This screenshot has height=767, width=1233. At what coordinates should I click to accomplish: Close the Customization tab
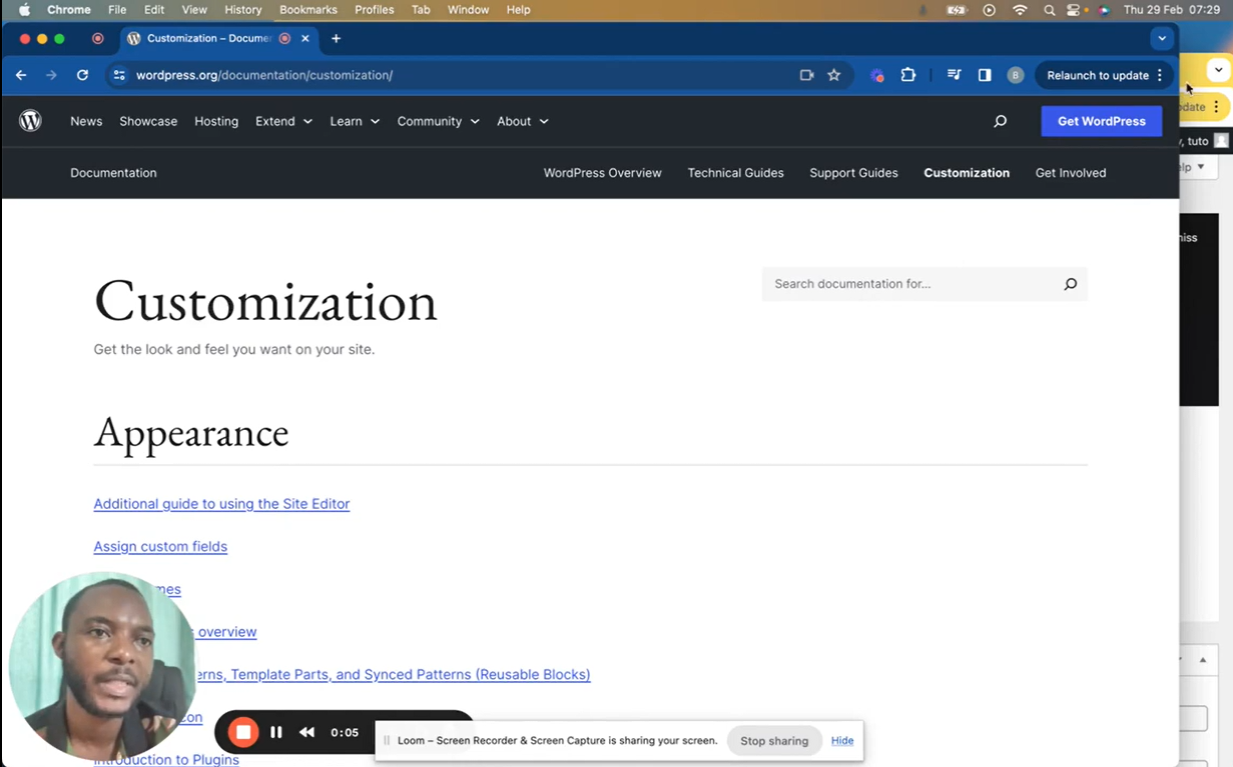305,38
